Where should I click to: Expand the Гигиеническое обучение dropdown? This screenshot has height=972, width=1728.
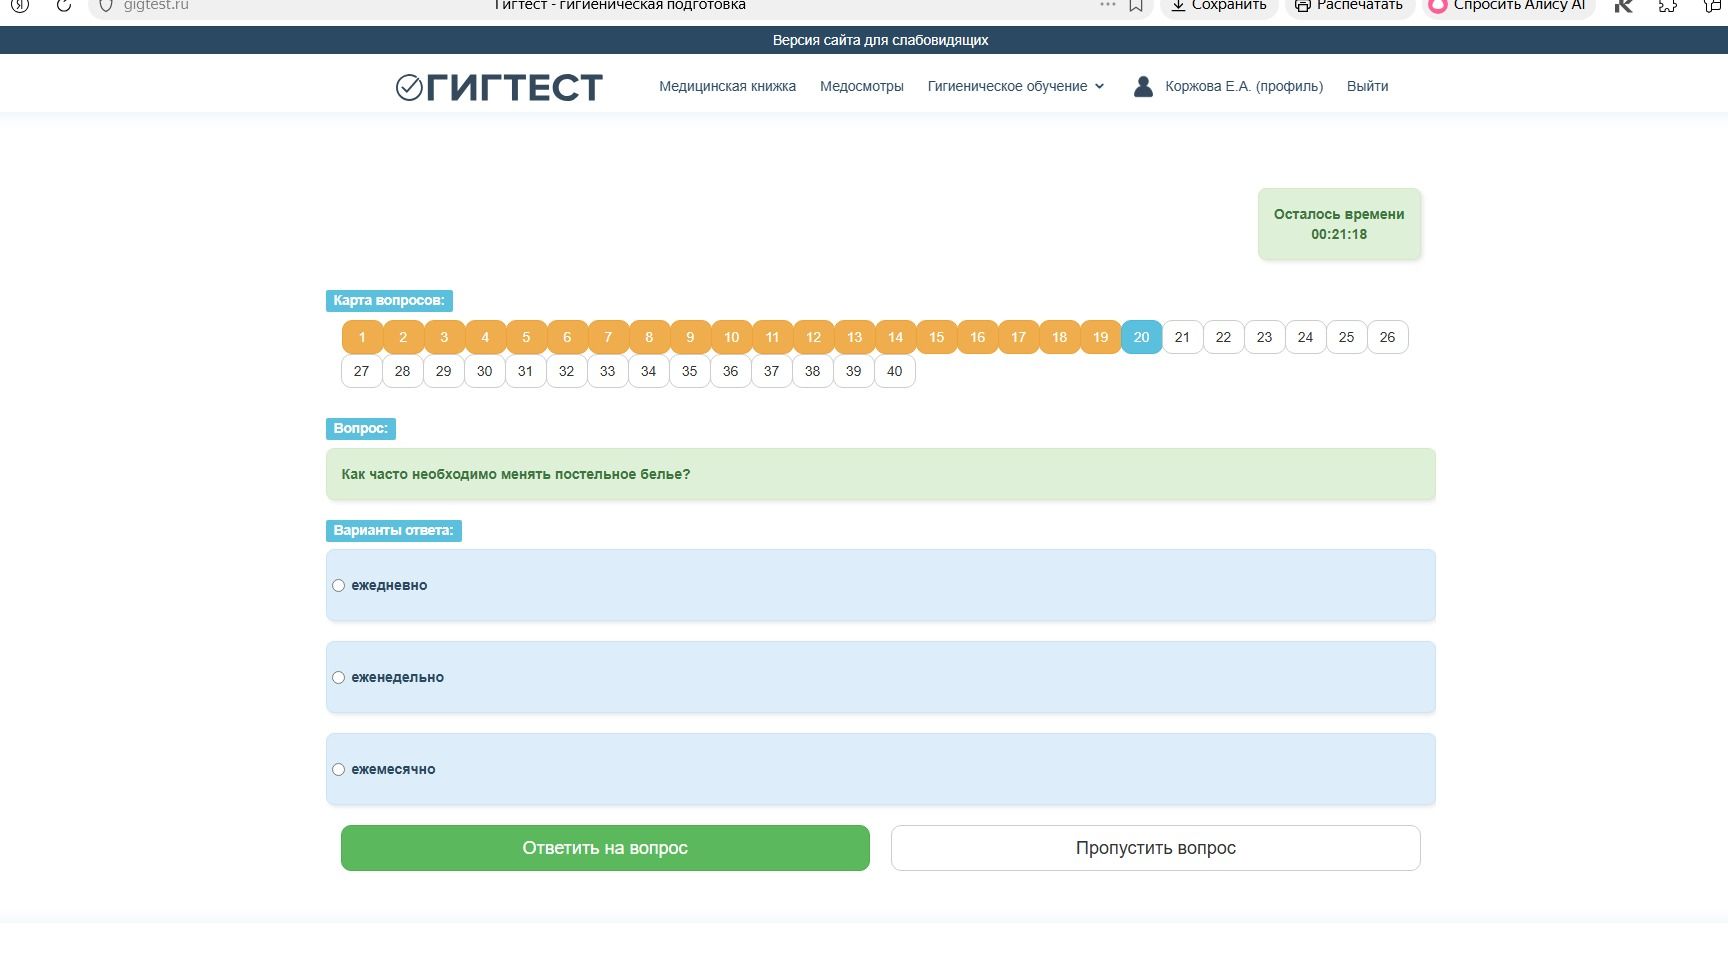click(1015, 86)
